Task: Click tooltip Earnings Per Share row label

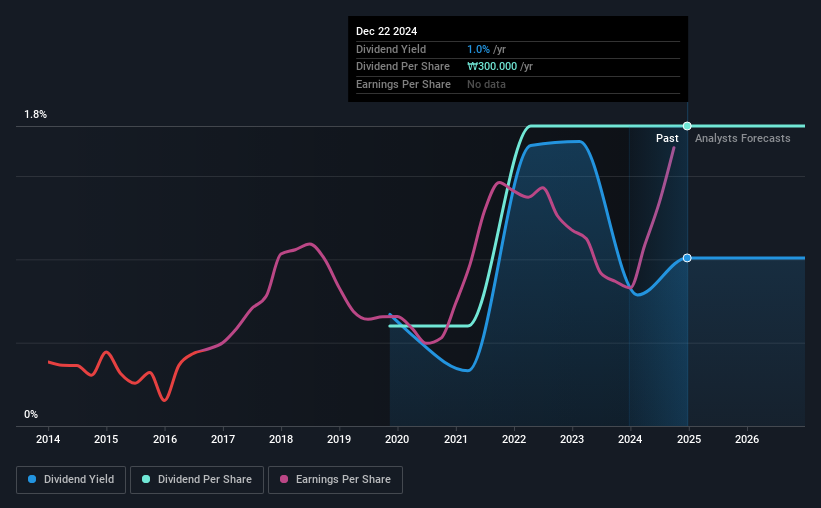Action: (403, 84)
